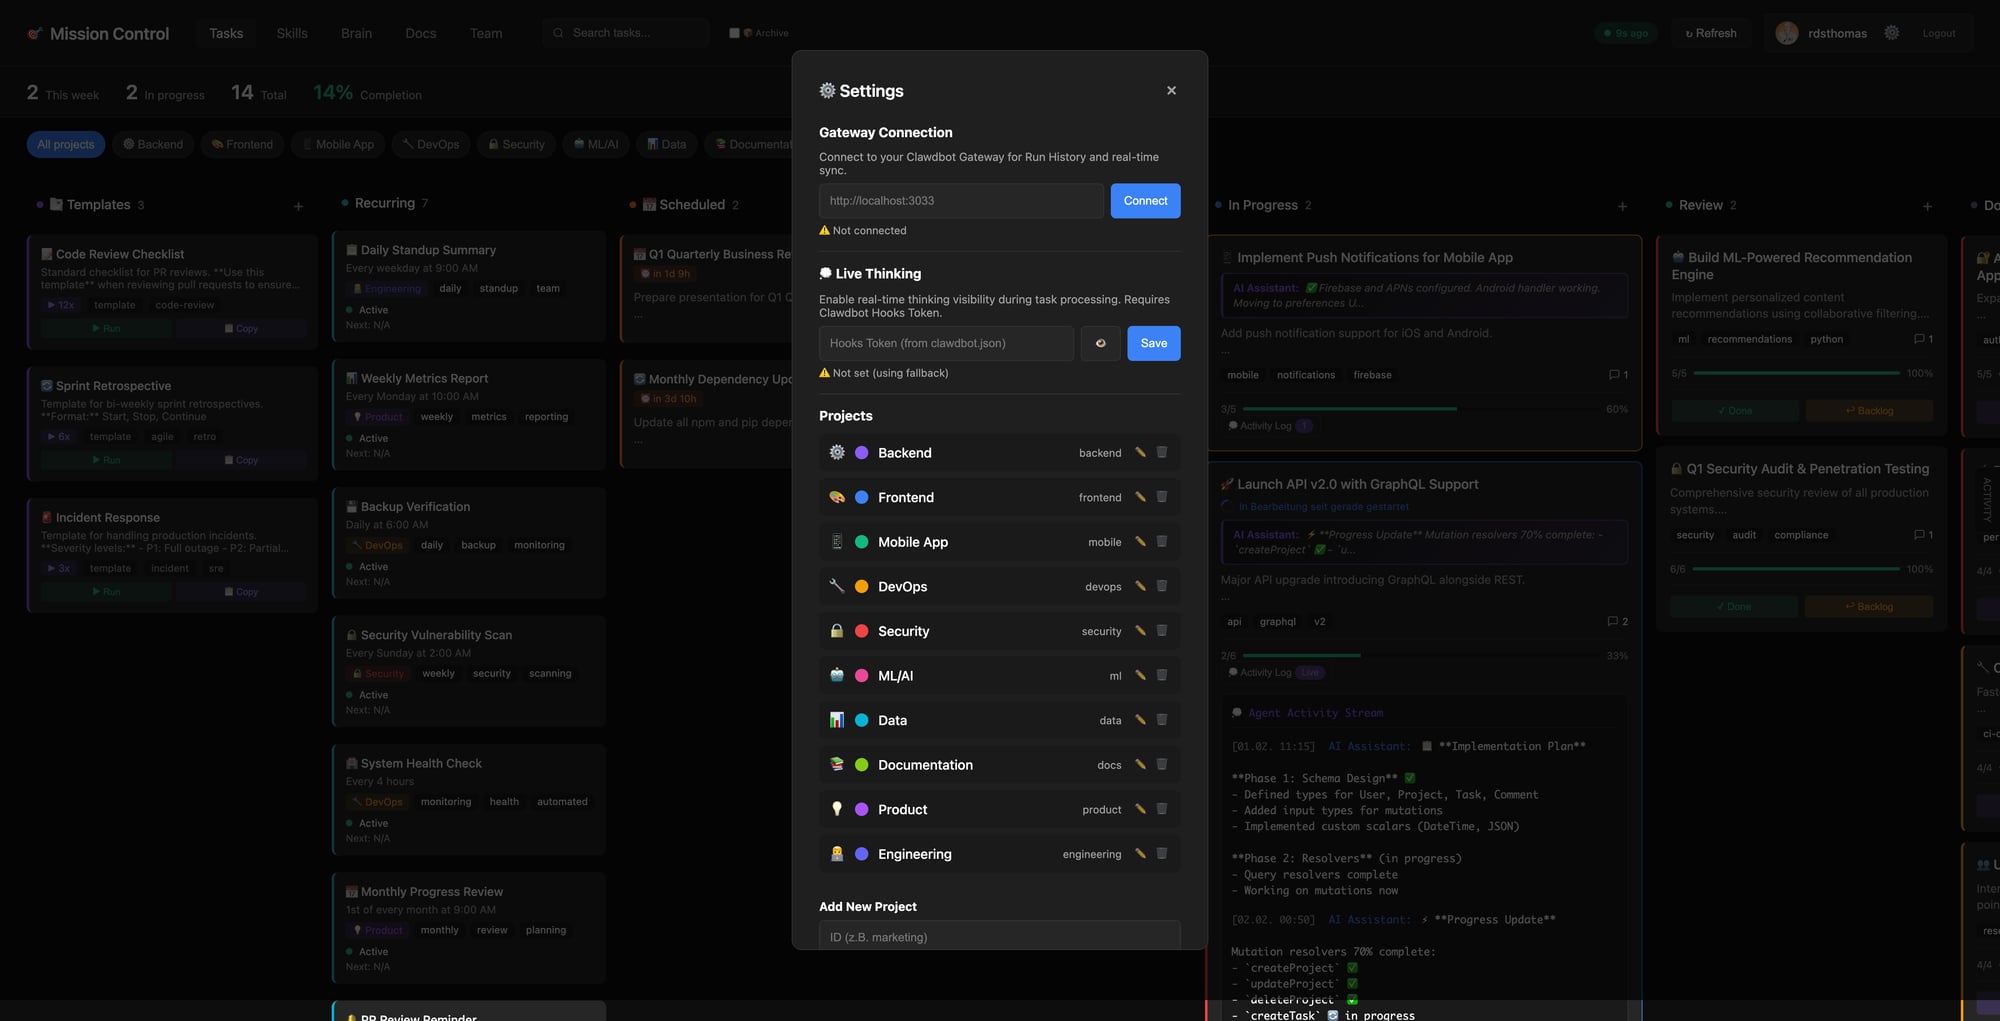Mark Build ML-Powered Recommendation Engine as Done

[x=1735, y=411]
